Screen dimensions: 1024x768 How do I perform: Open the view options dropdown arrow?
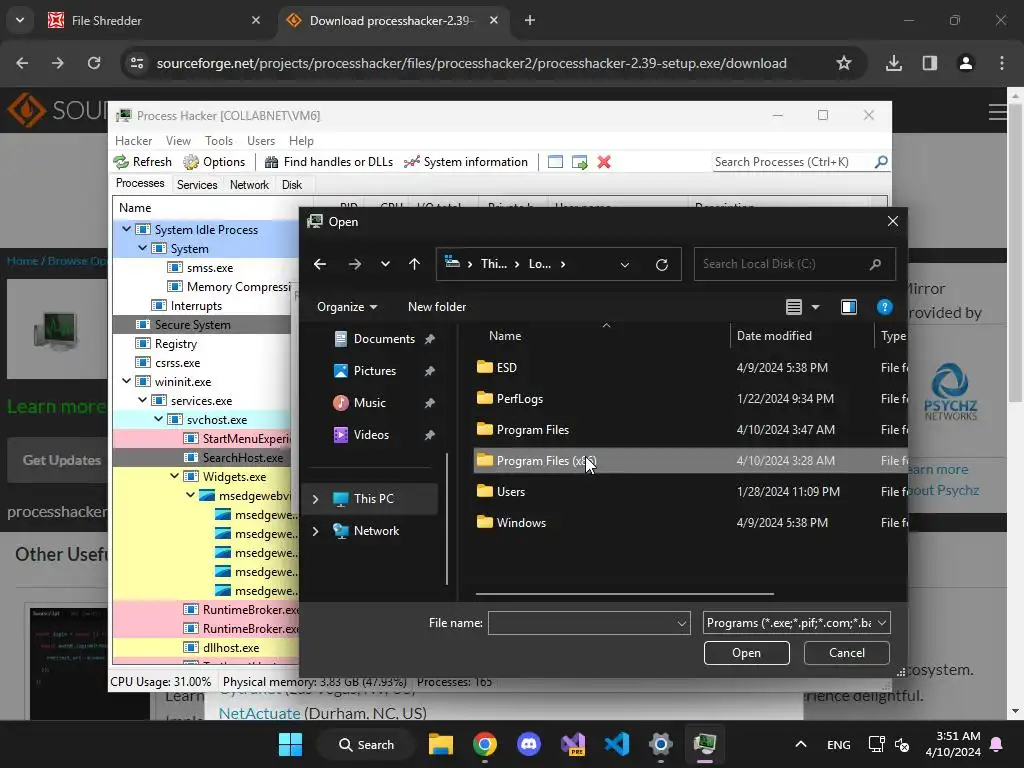click(x=815, y=307)
